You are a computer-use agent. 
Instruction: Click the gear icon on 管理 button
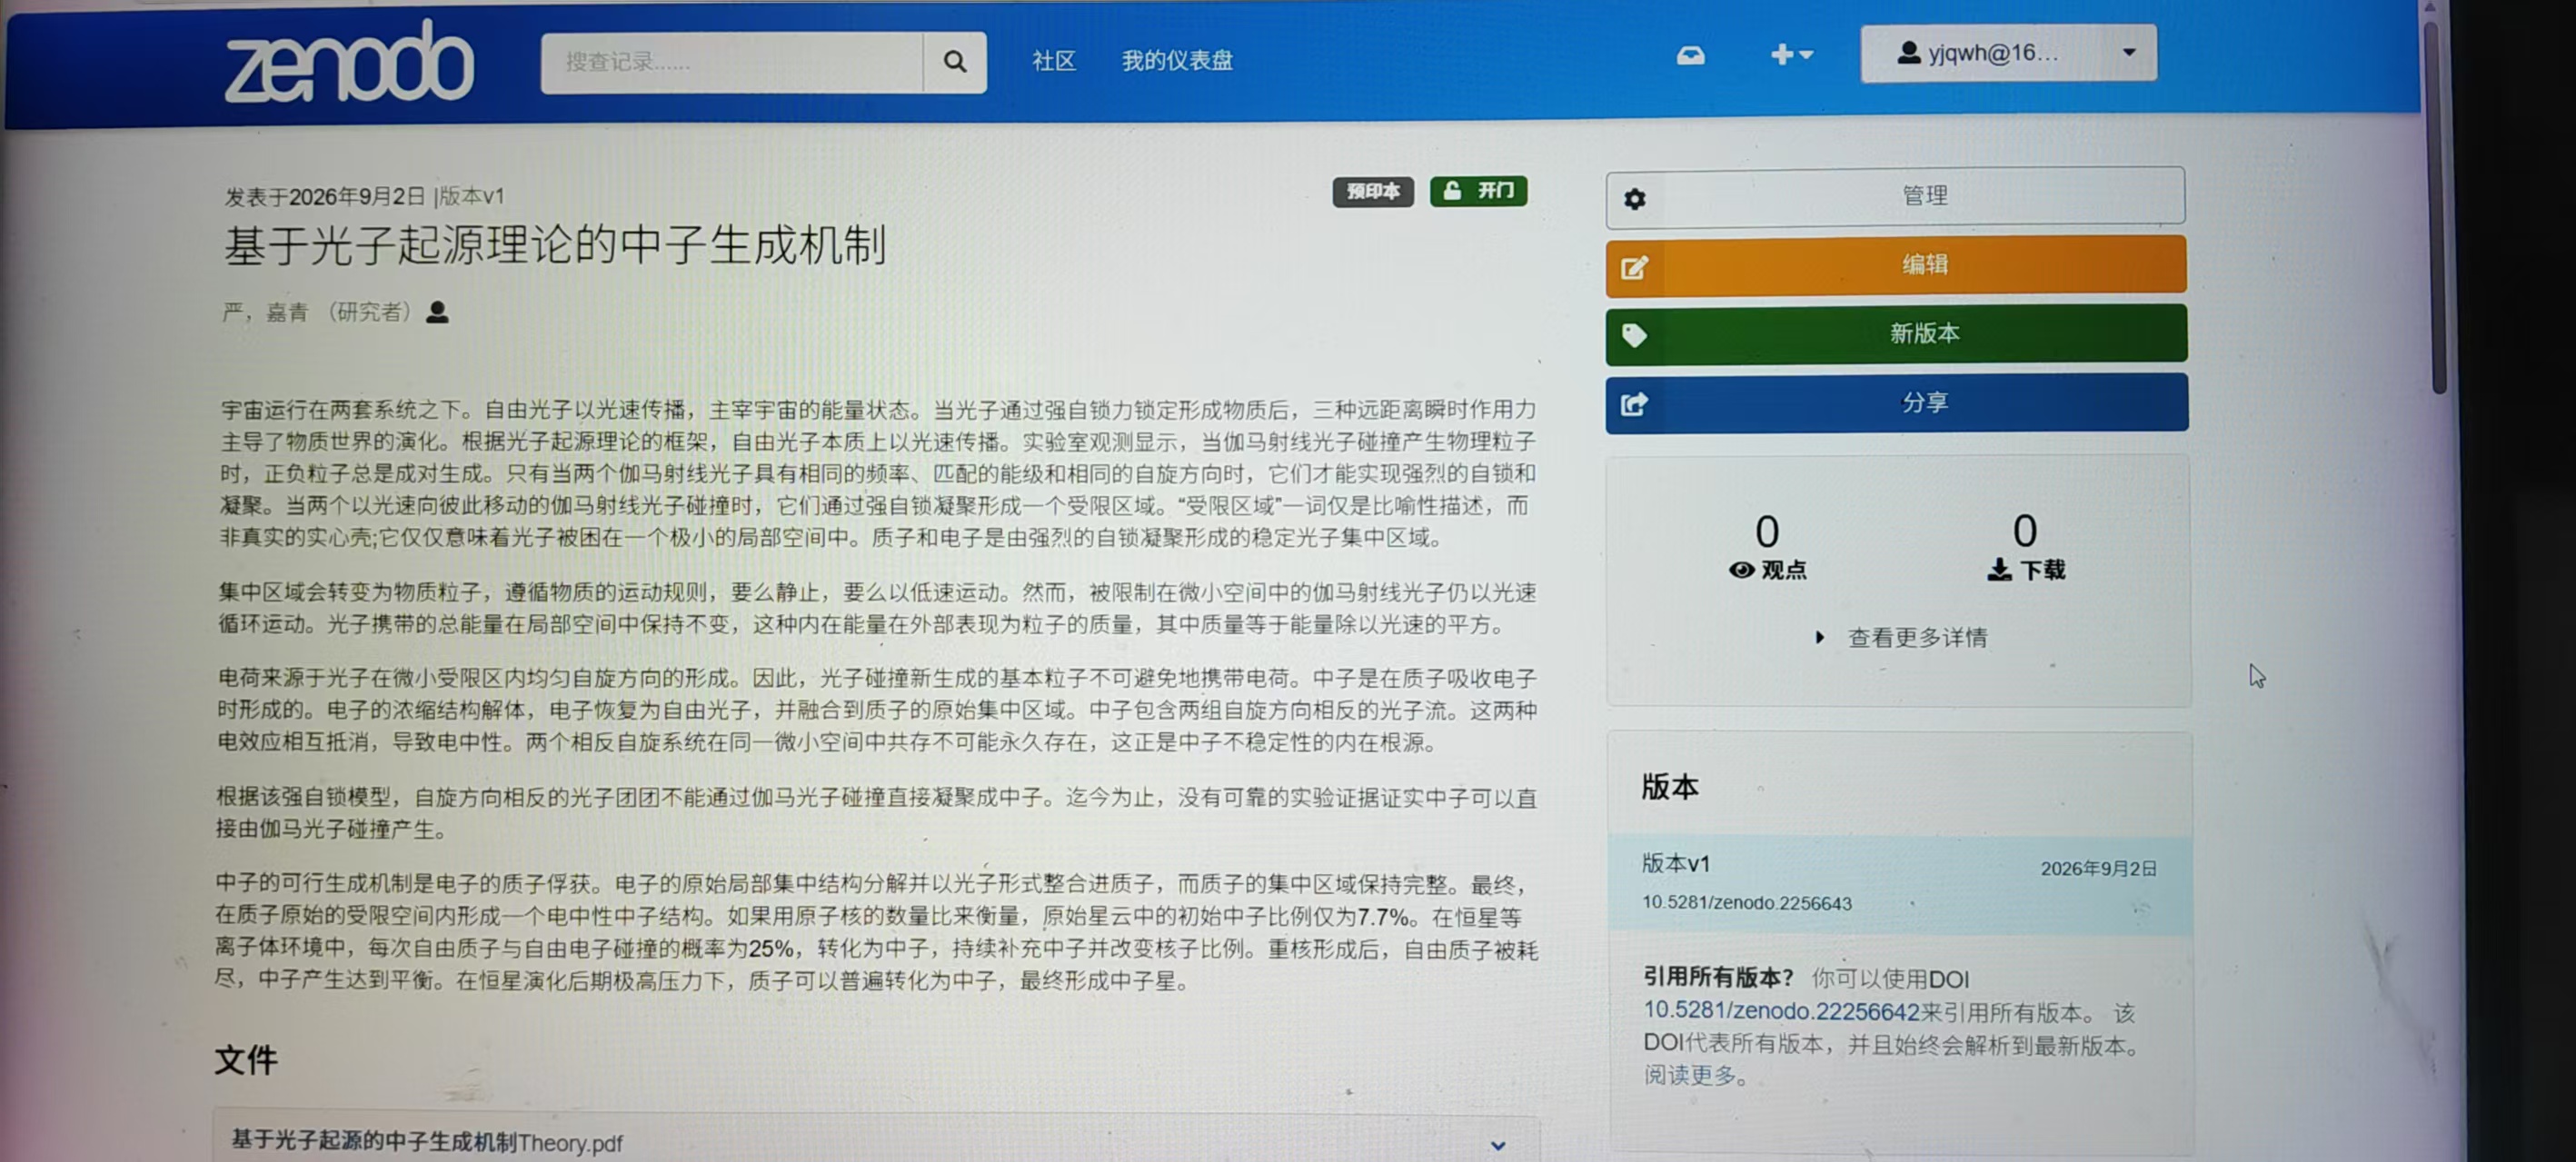(1634, 199)
